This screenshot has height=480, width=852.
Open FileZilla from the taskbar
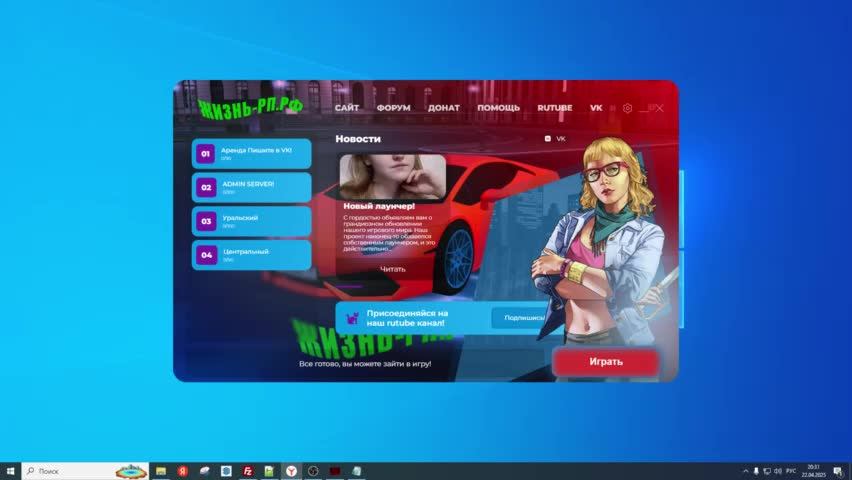[248, 471]
